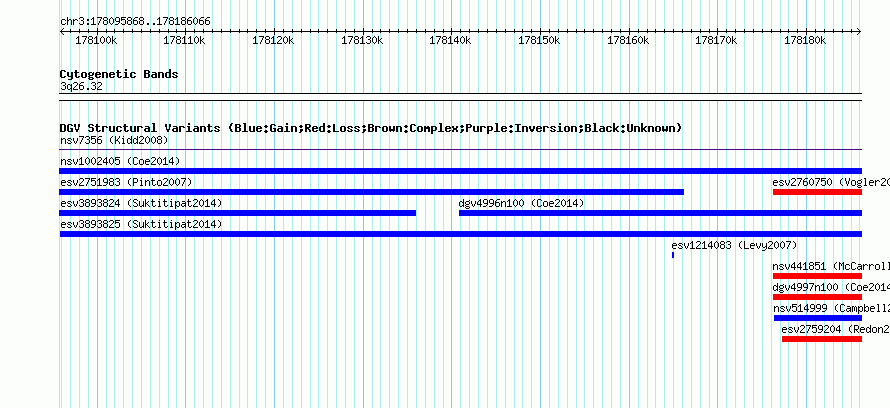Image resolution: width=890 pixels, height=408 pixels.
Task: Open the dgv4997n100 (Coe2014) label
Action: (831, 287)
